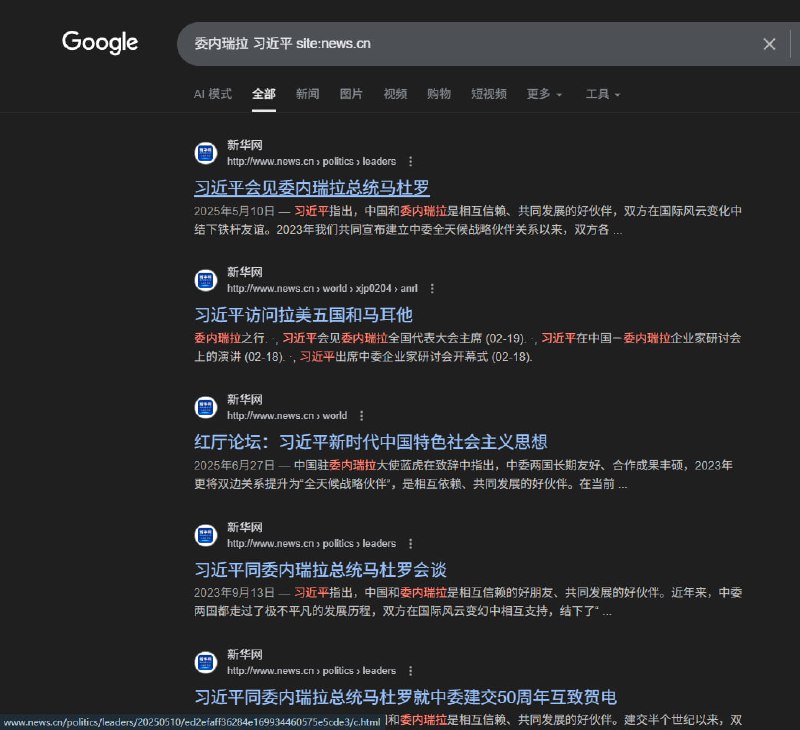Click Xinhua favicon of 红厅论坛 result
This screenshot has height=730, width=800.
pyautogui.click(x=206, y=407)
